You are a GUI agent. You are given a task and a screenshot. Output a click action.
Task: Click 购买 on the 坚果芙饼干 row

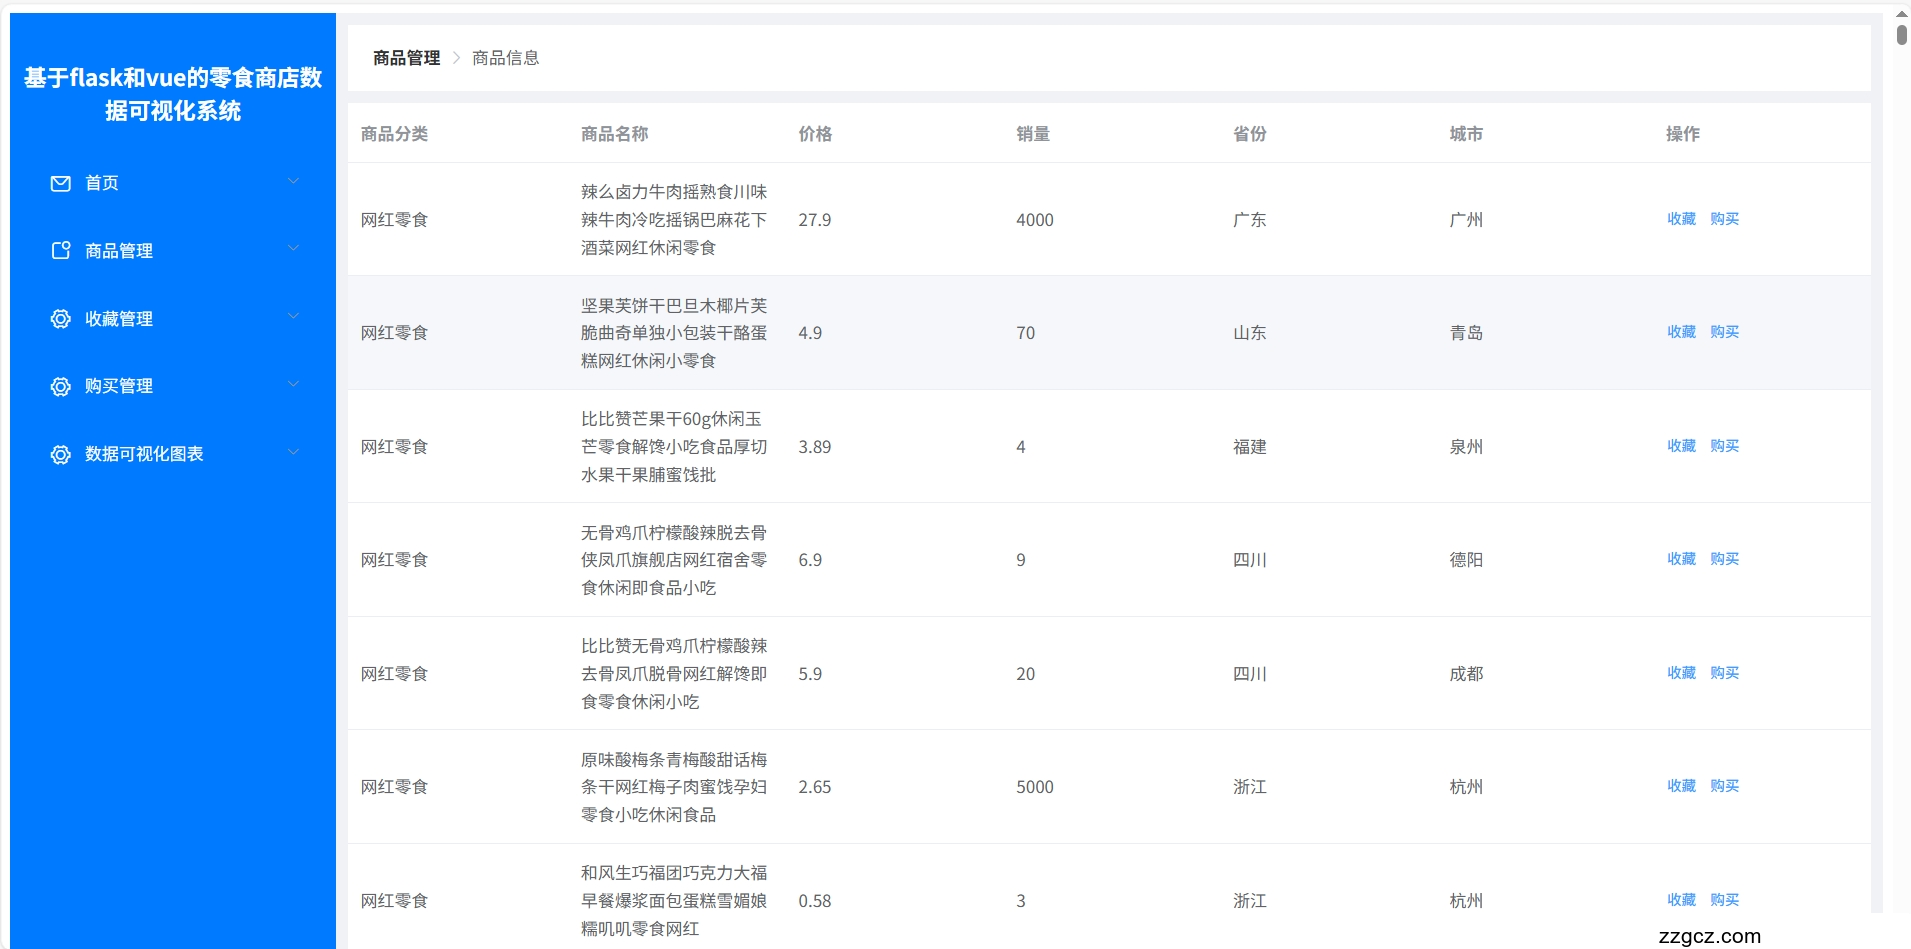click(1725, 332)
